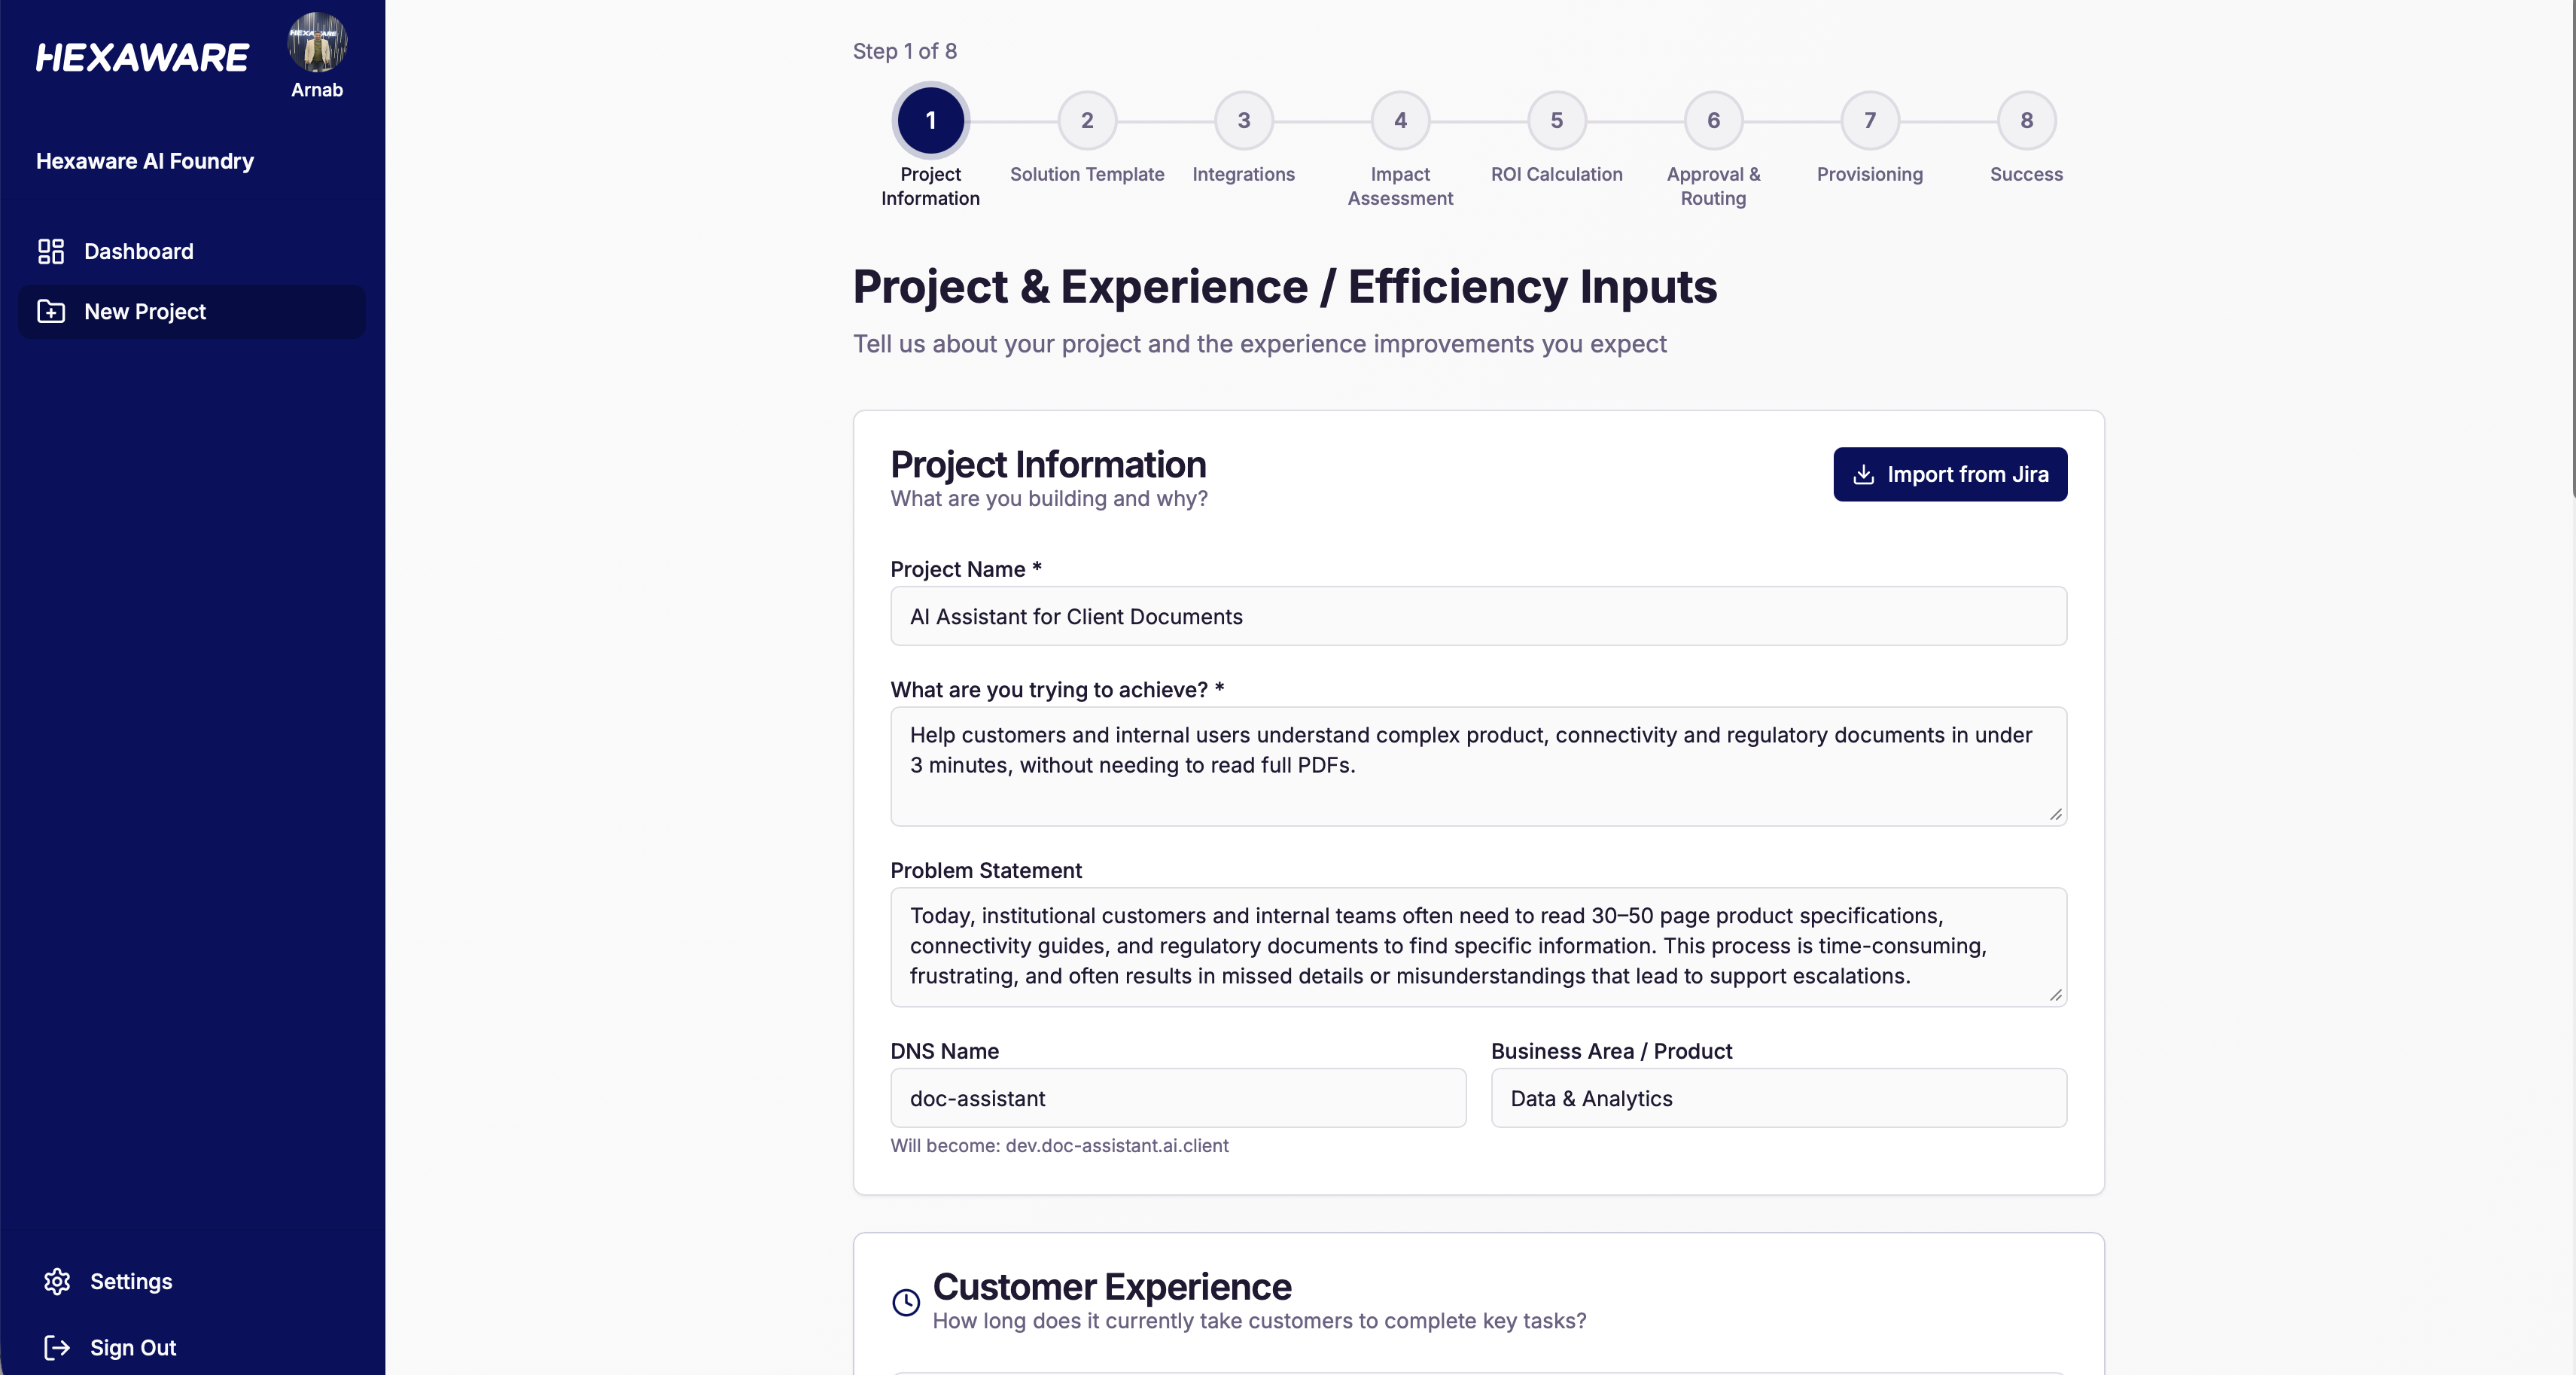Viewport: 2576px width, 1375px height.
Task: Click step 8 Success circle
Action: point(2026,120)
